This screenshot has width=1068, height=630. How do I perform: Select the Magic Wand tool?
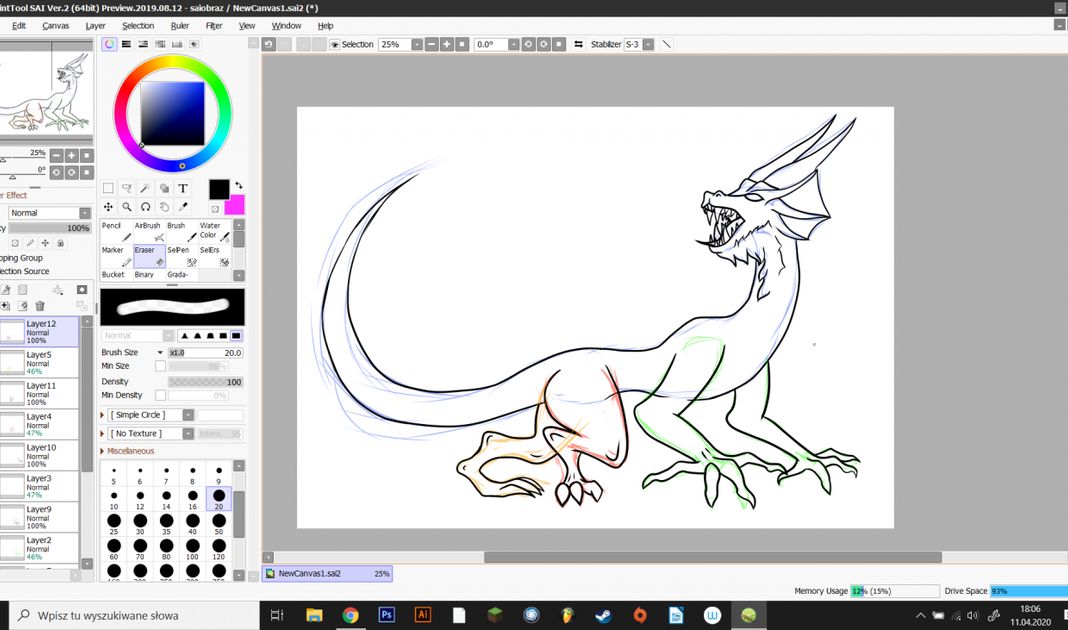click(146, 188)
